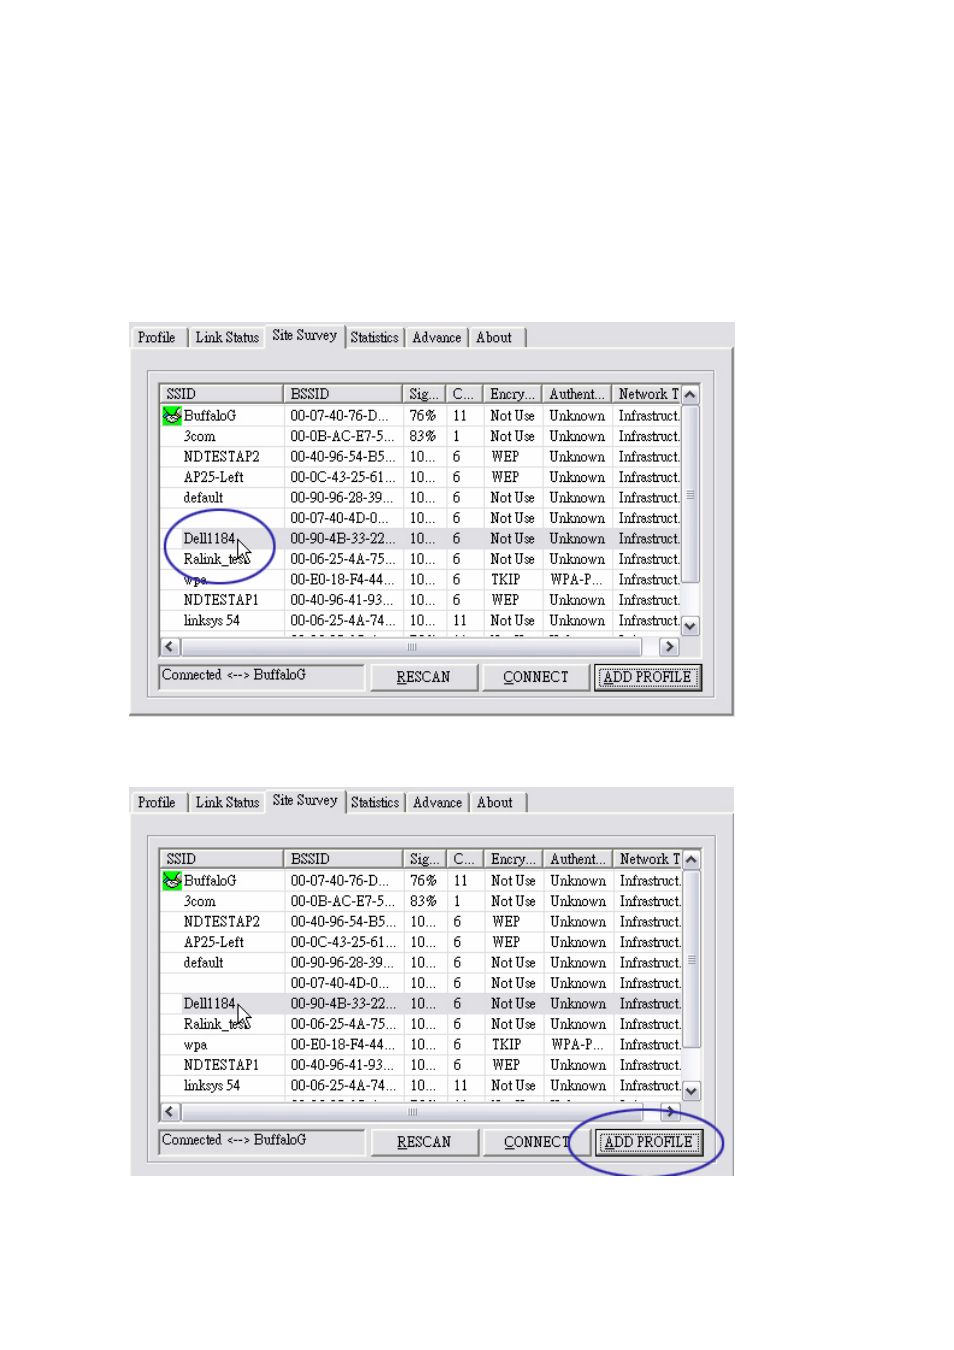Open the Link Status tab in lower dialog
The width and height of the screenshot is (954, 1350).
click(x=227, y=803)
